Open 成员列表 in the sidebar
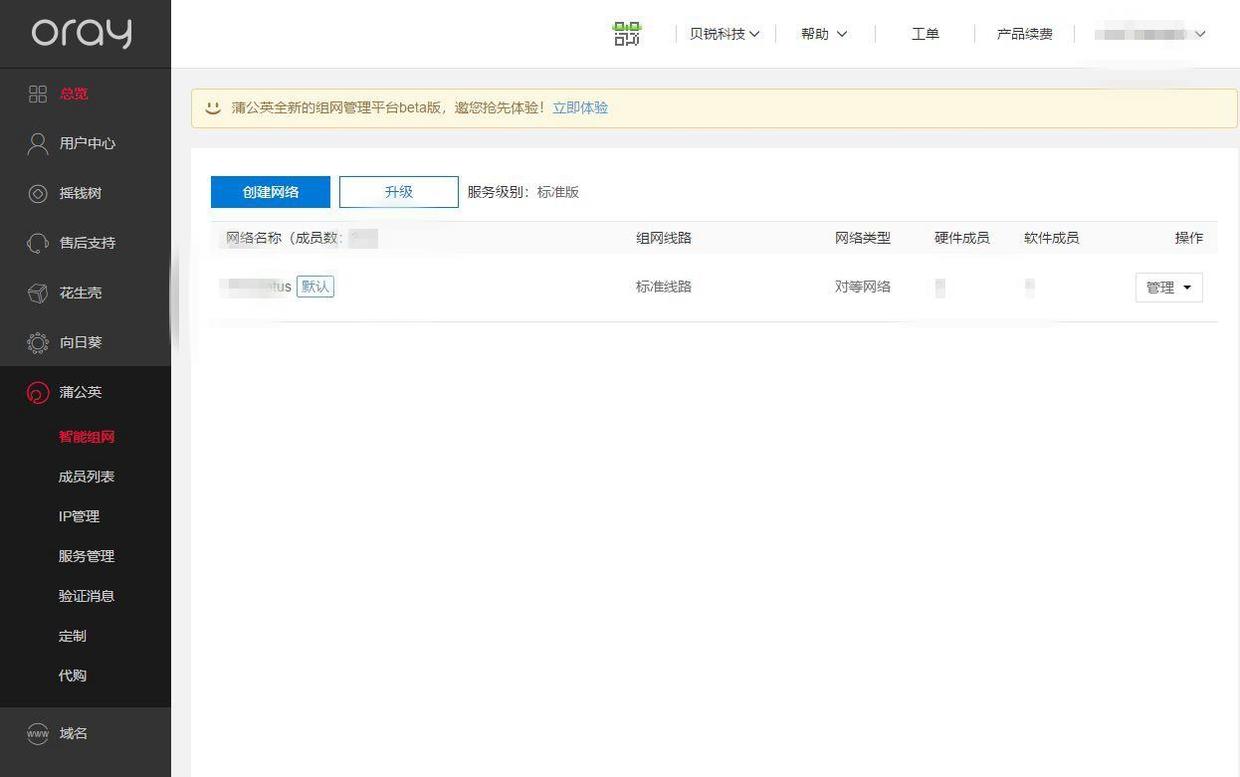The height and width of the screenshot is (777, 1240). pyautogui.click(x=87, y=477)
